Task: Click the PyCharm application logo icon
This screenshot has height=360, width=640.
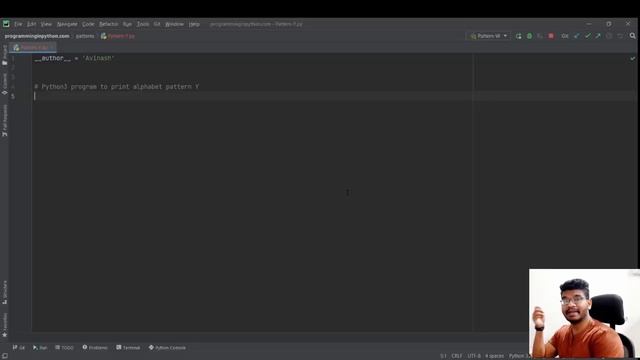Action: pyautogui.click(x=6, y=24)
